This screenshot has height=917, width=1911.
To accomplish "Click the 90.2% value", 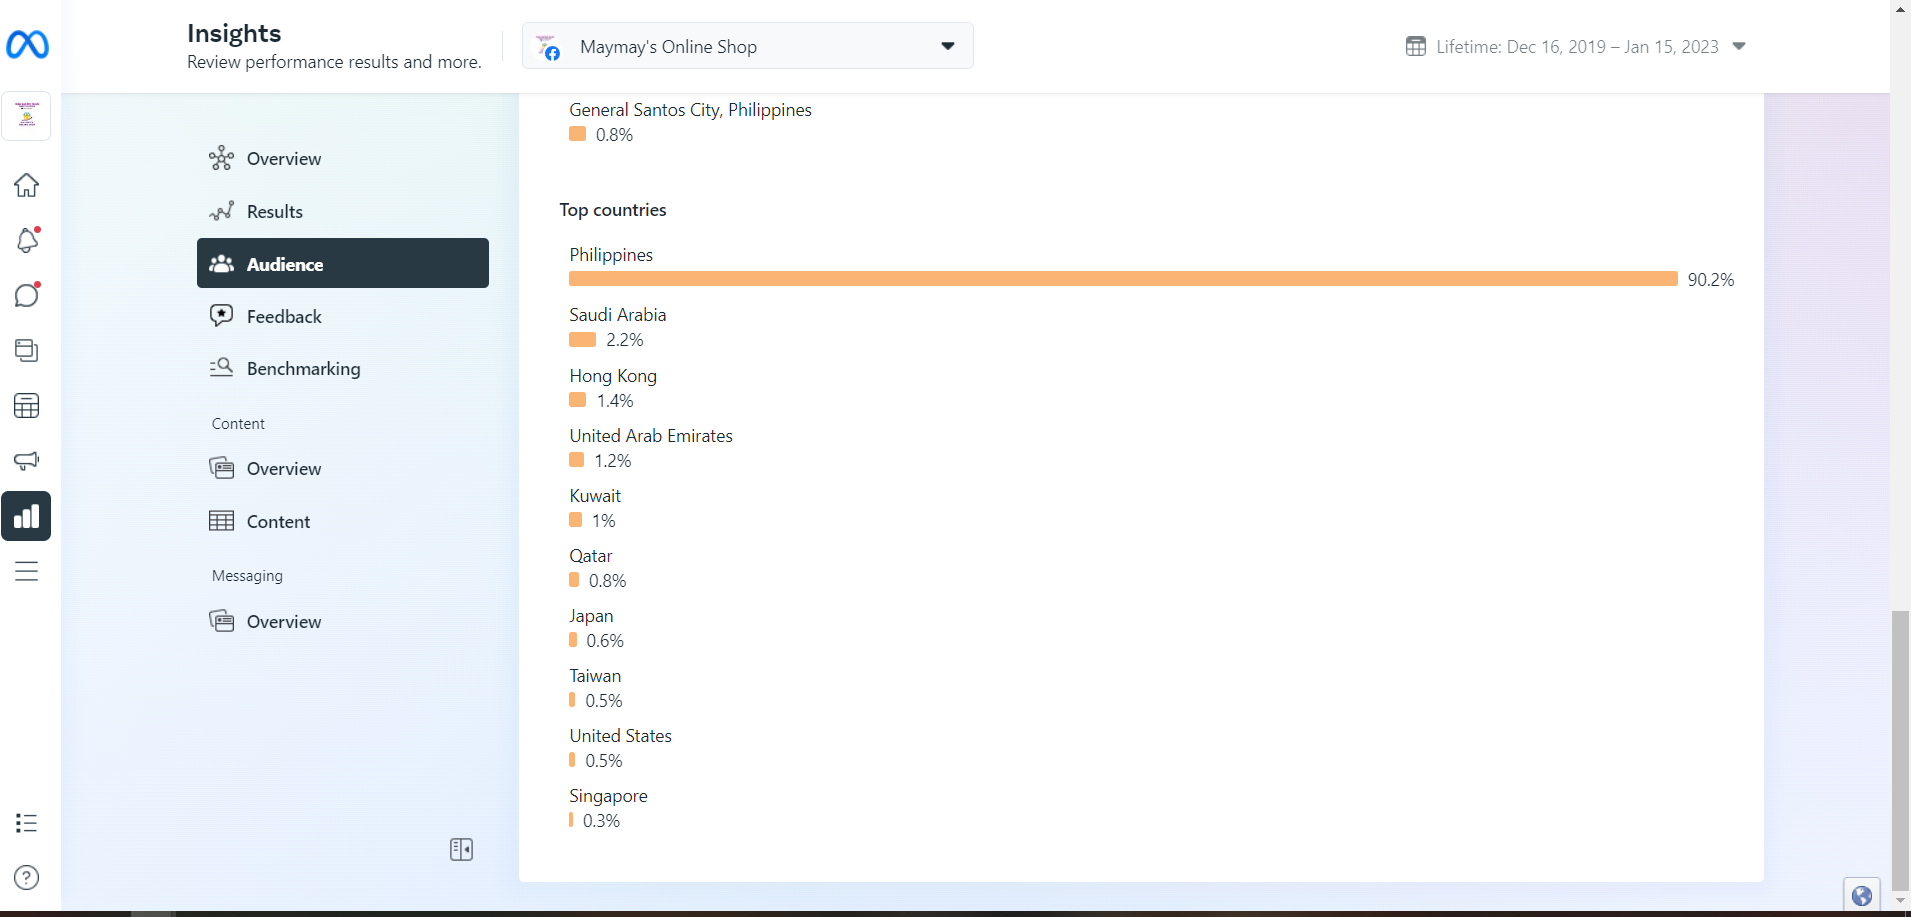I will coord(1711,280).
